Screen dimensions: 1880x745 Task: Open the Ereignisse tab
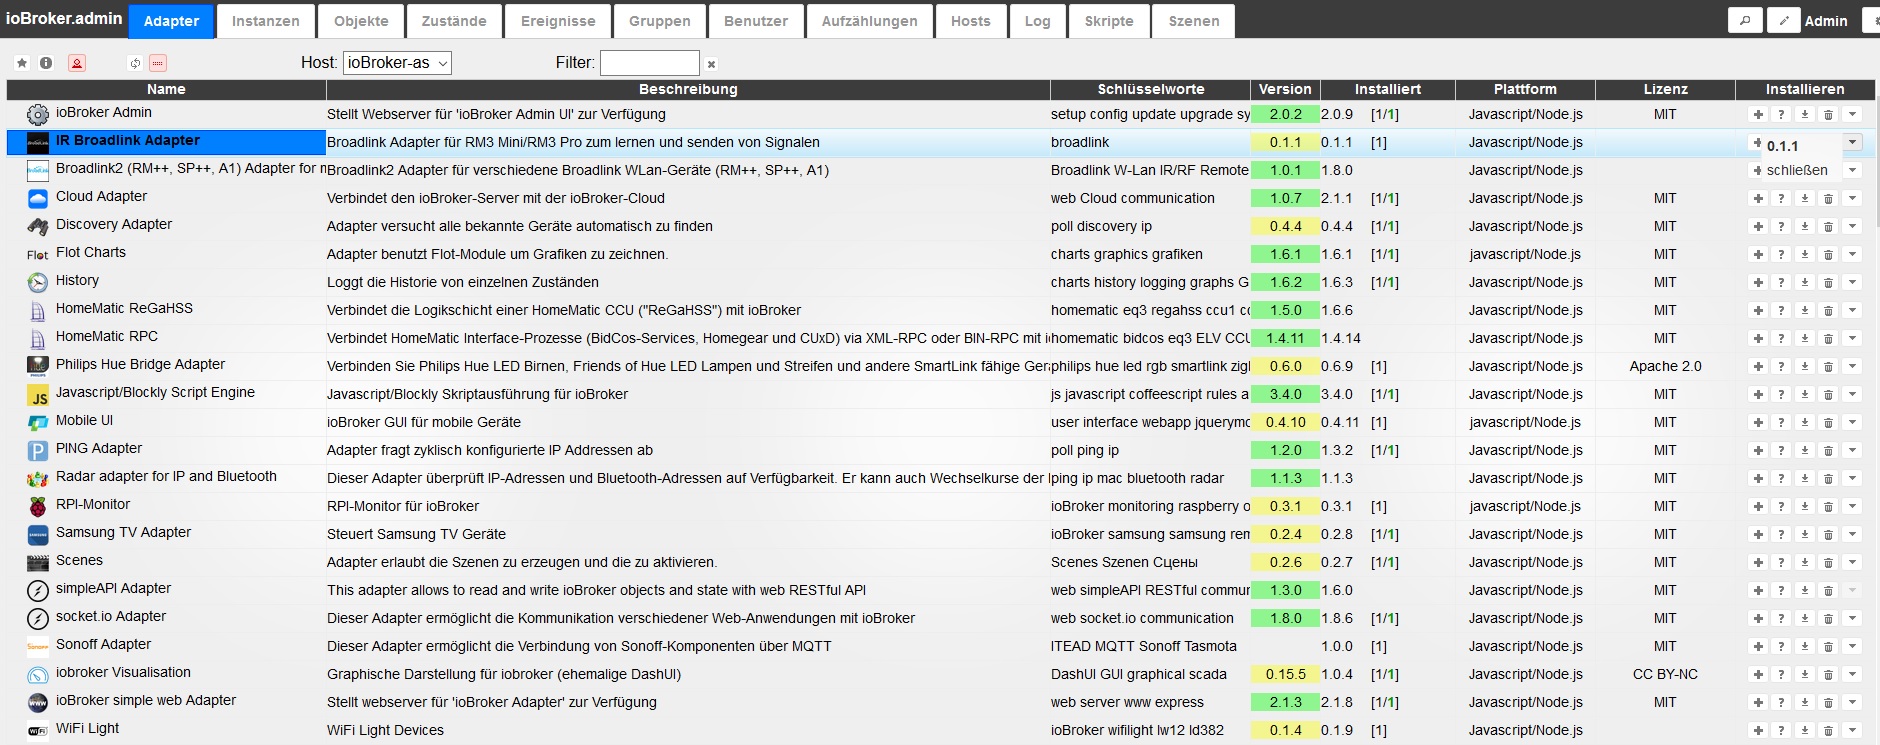click(558, 21)
